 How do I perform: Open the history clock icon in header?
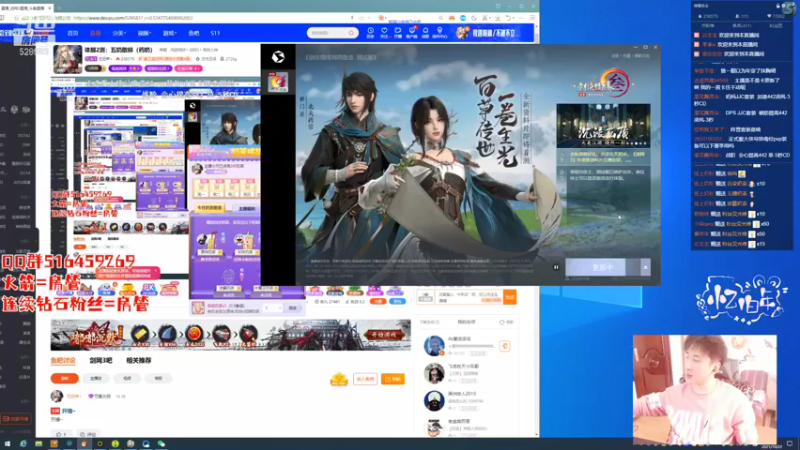(370, 33)
